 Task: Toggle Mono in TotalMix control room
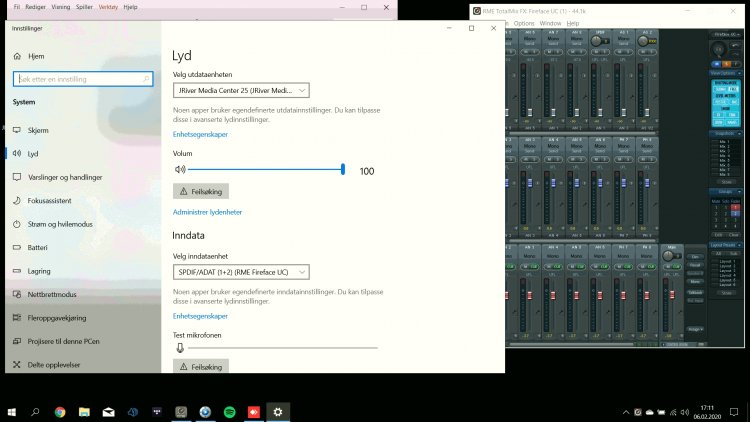pos(695,281)
